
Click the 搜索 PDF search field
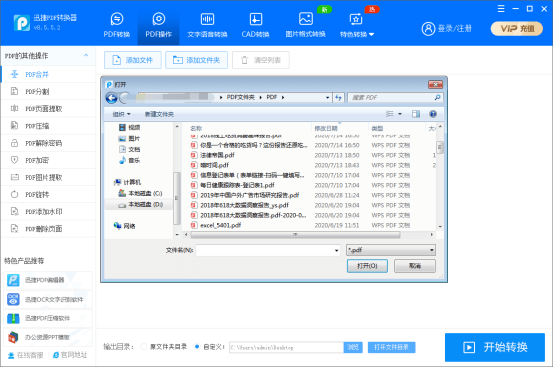coord(395,97)
